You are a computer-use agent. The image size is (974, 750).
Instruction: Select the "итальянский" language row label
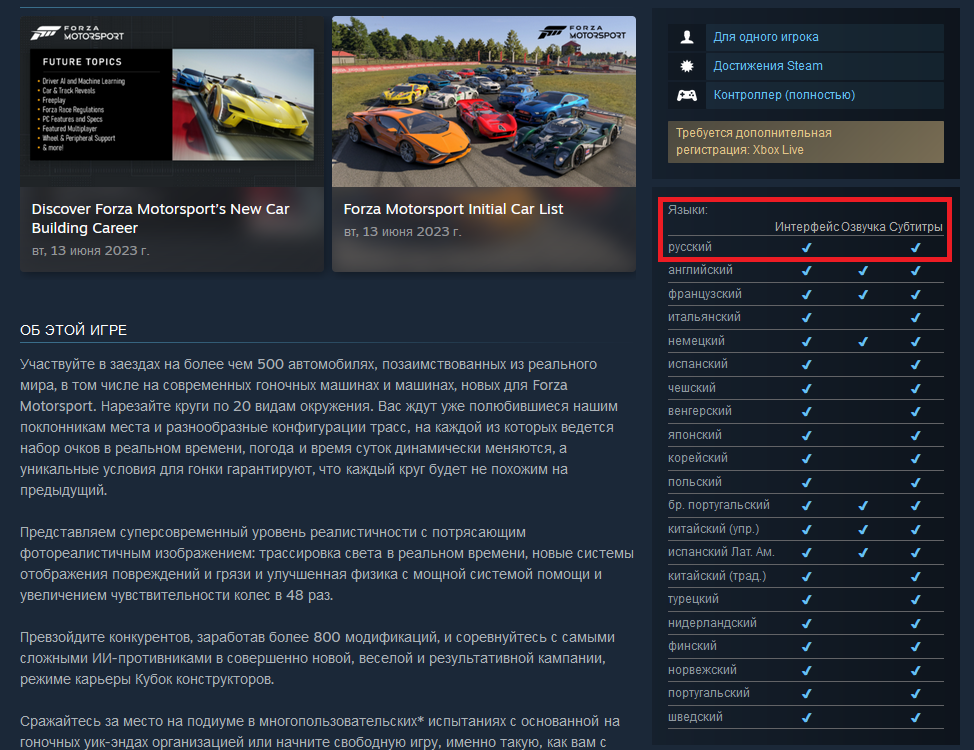(x=704, y=317)
